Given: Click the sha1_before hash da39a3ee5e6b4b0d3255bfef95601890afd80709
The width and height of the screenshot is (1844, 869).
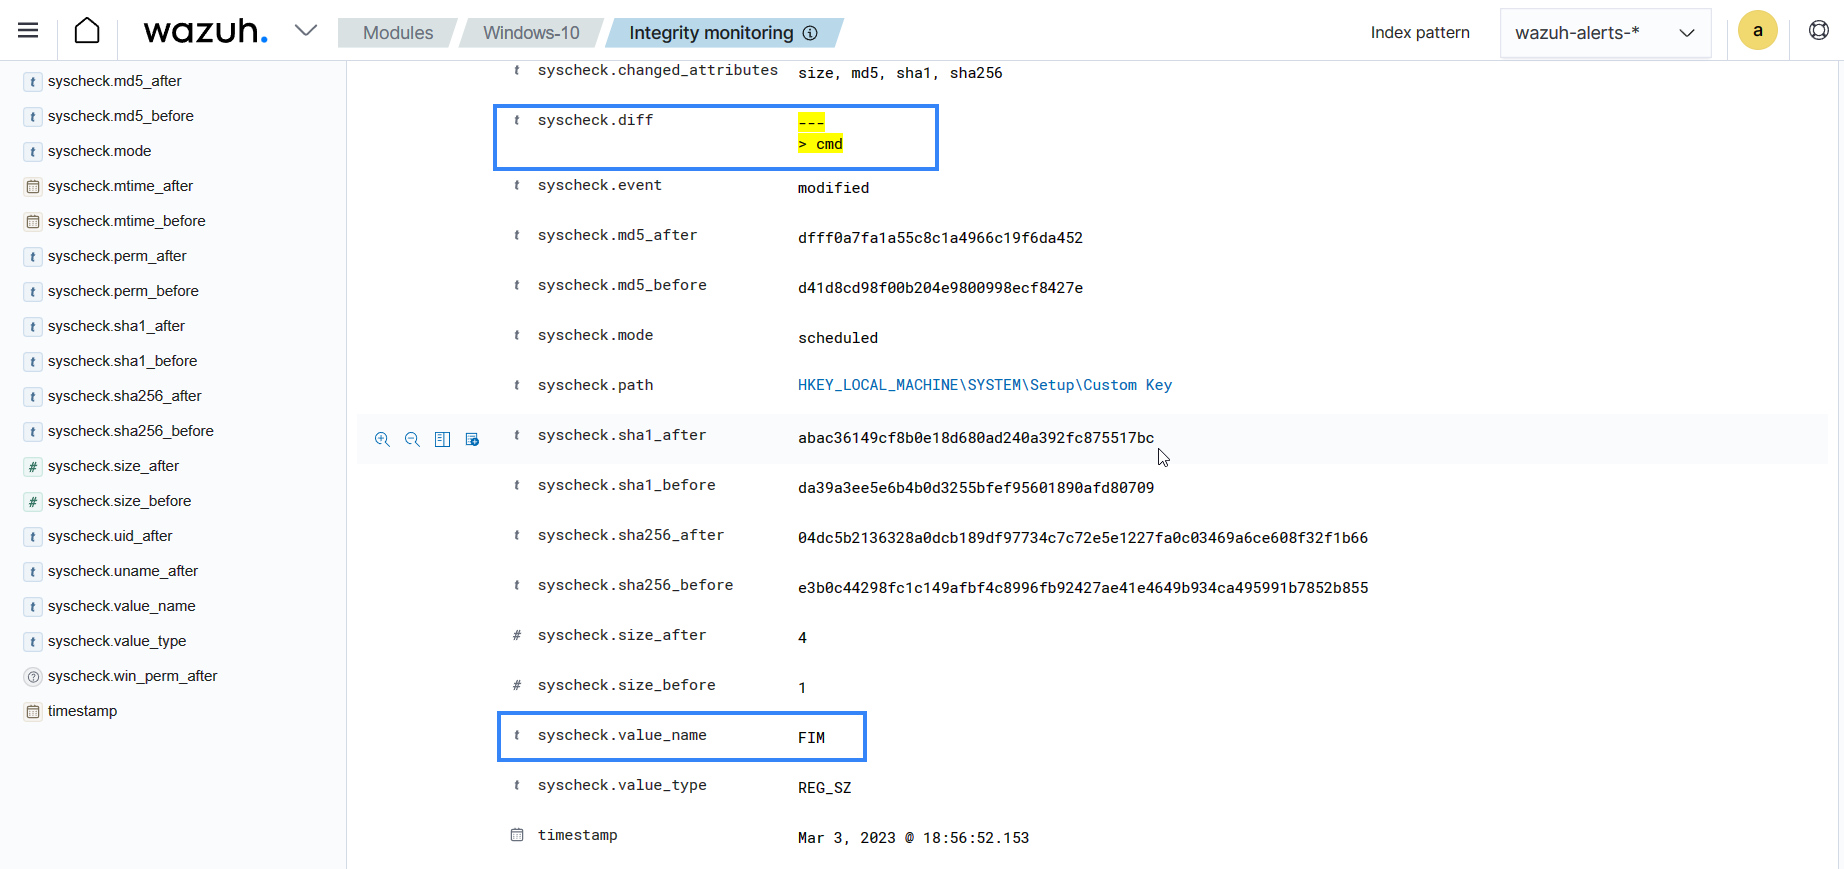Looking at the screenshot, I should tap(976, 488).
